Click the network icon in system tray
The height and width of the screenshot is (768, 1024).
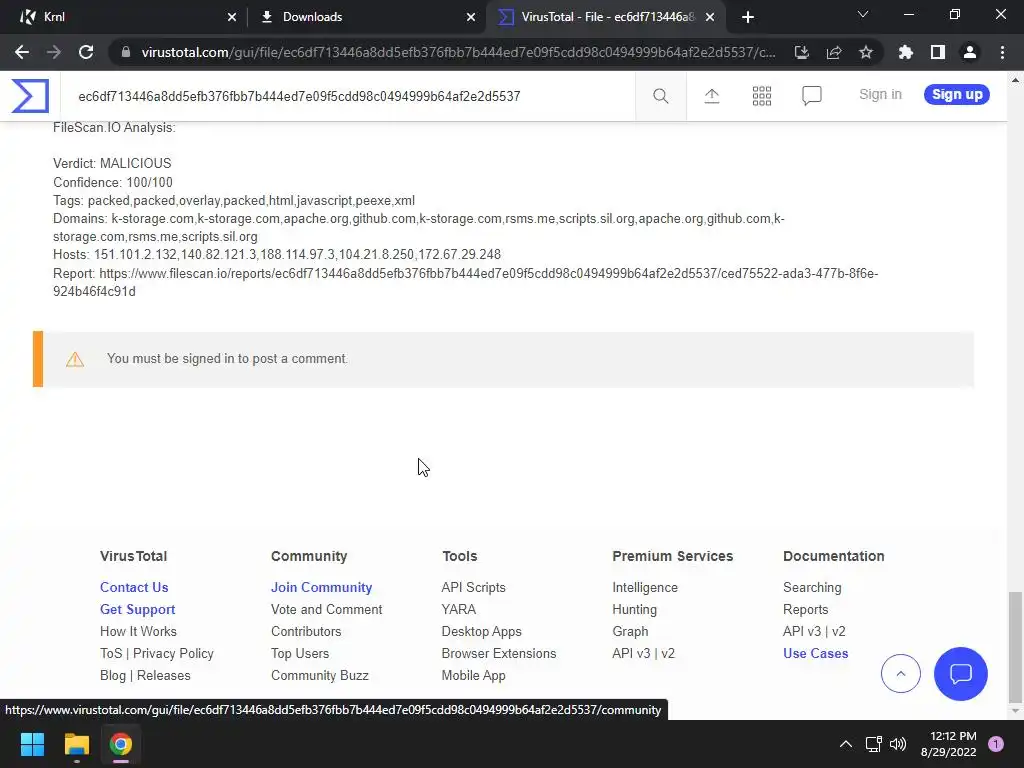874,744
